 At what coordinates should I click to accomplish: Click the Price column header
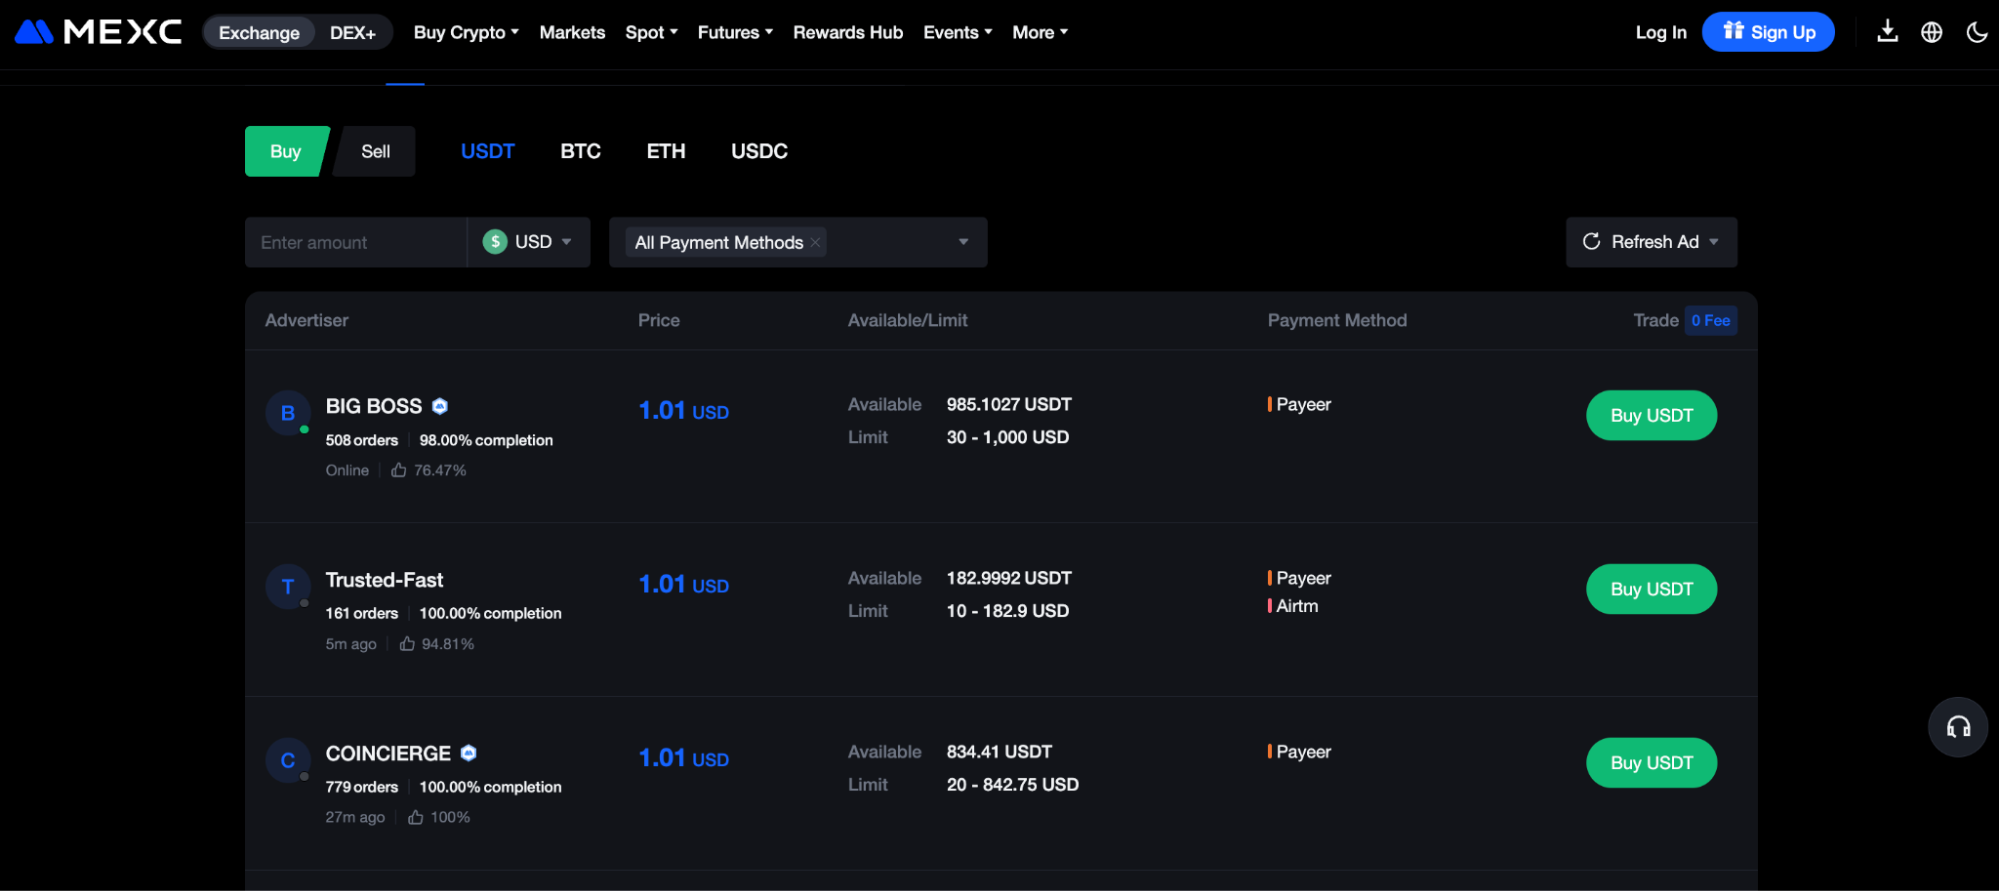tap(659, 320)
